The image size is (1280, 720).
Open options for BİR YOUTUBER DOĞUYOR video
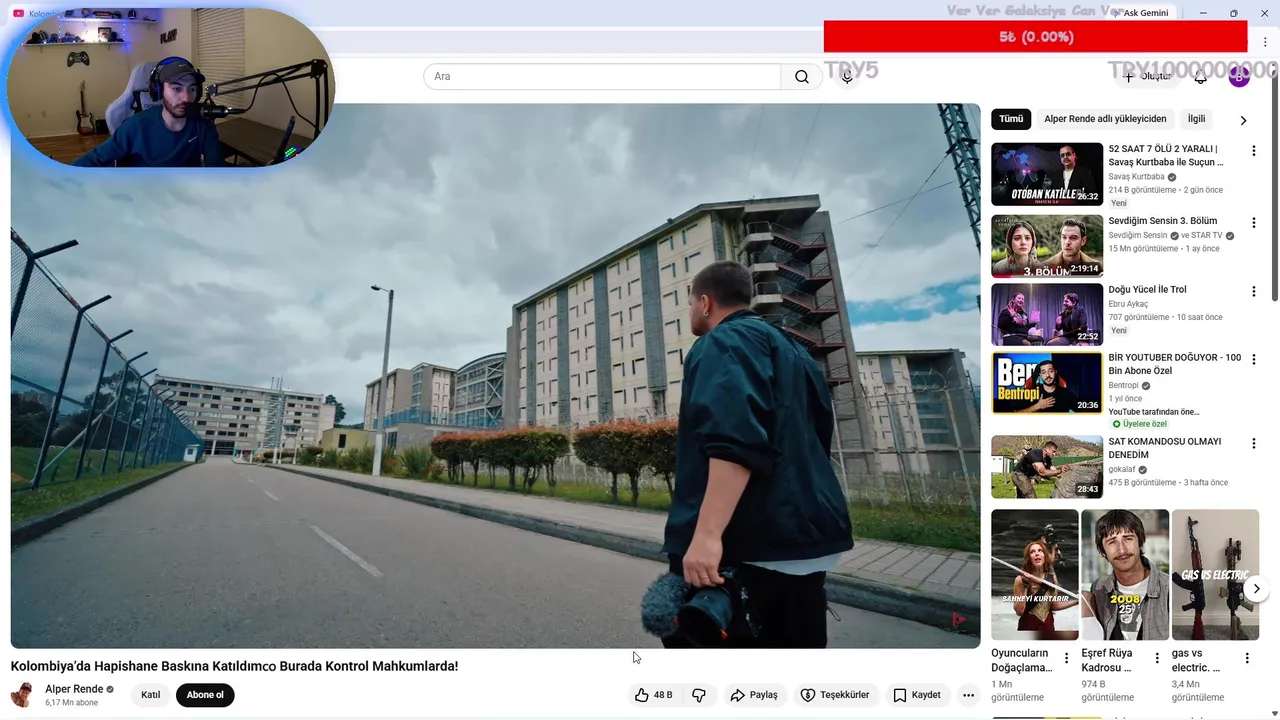pos(1253,359)
